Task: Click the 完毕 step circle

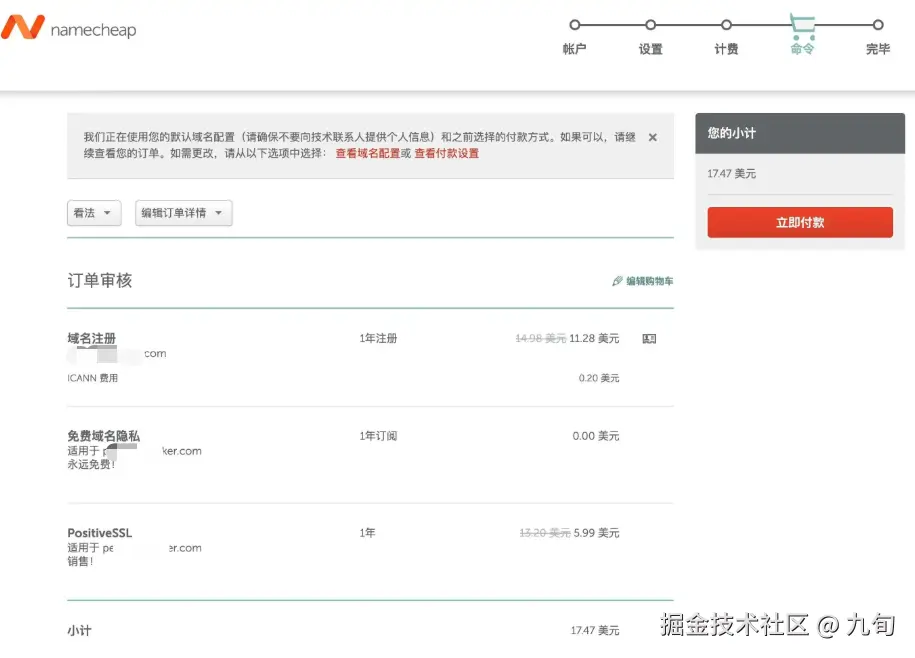Action: pos(878,25)
